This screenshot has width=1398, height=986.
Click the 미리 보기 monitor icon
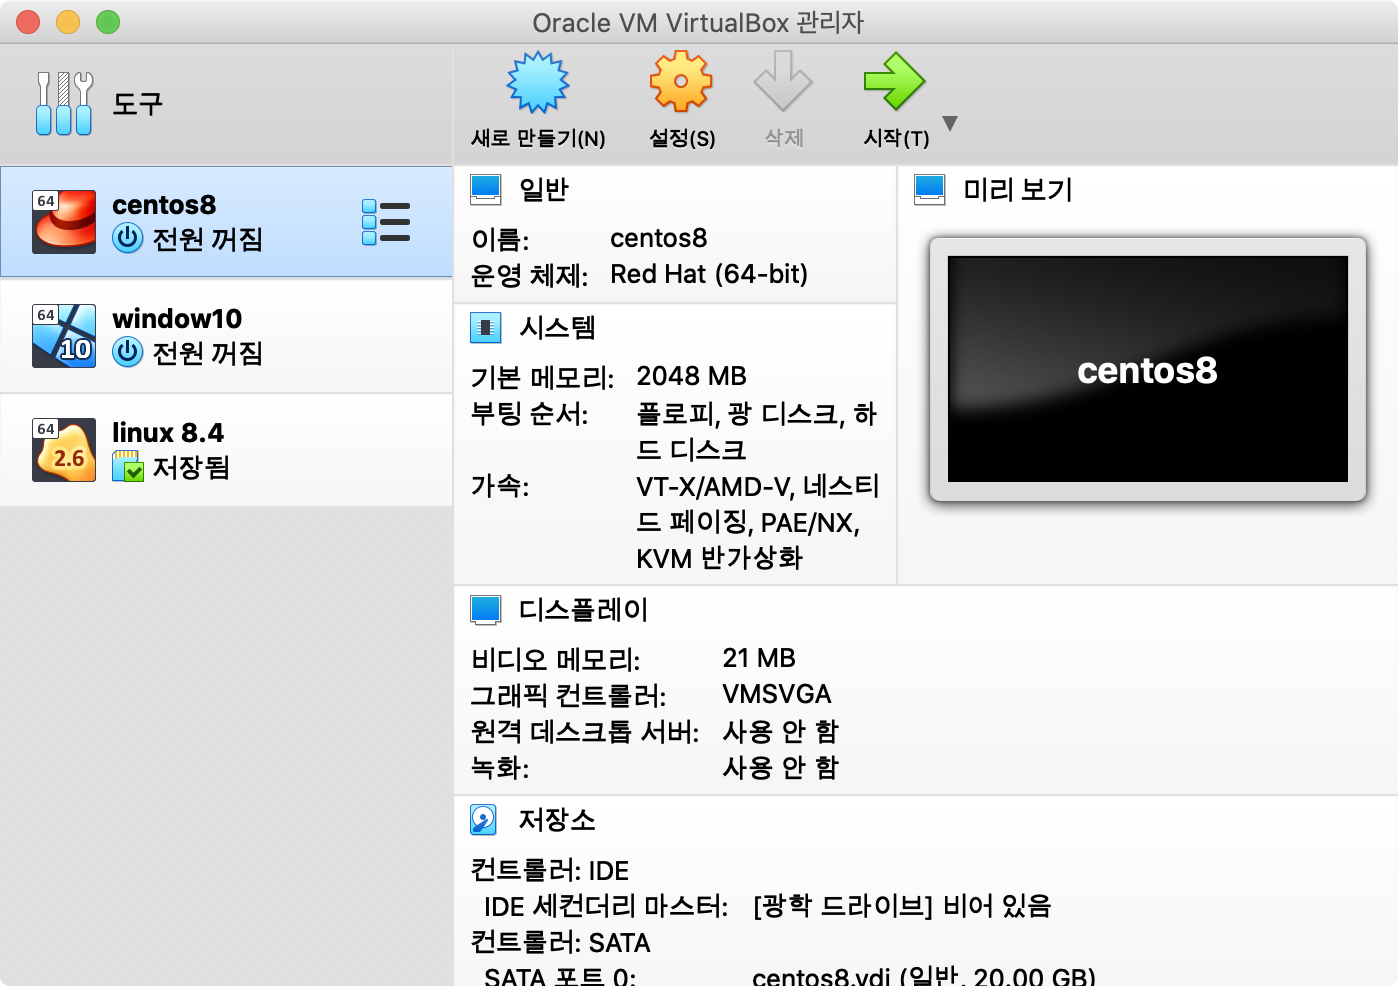pos(930,189)
